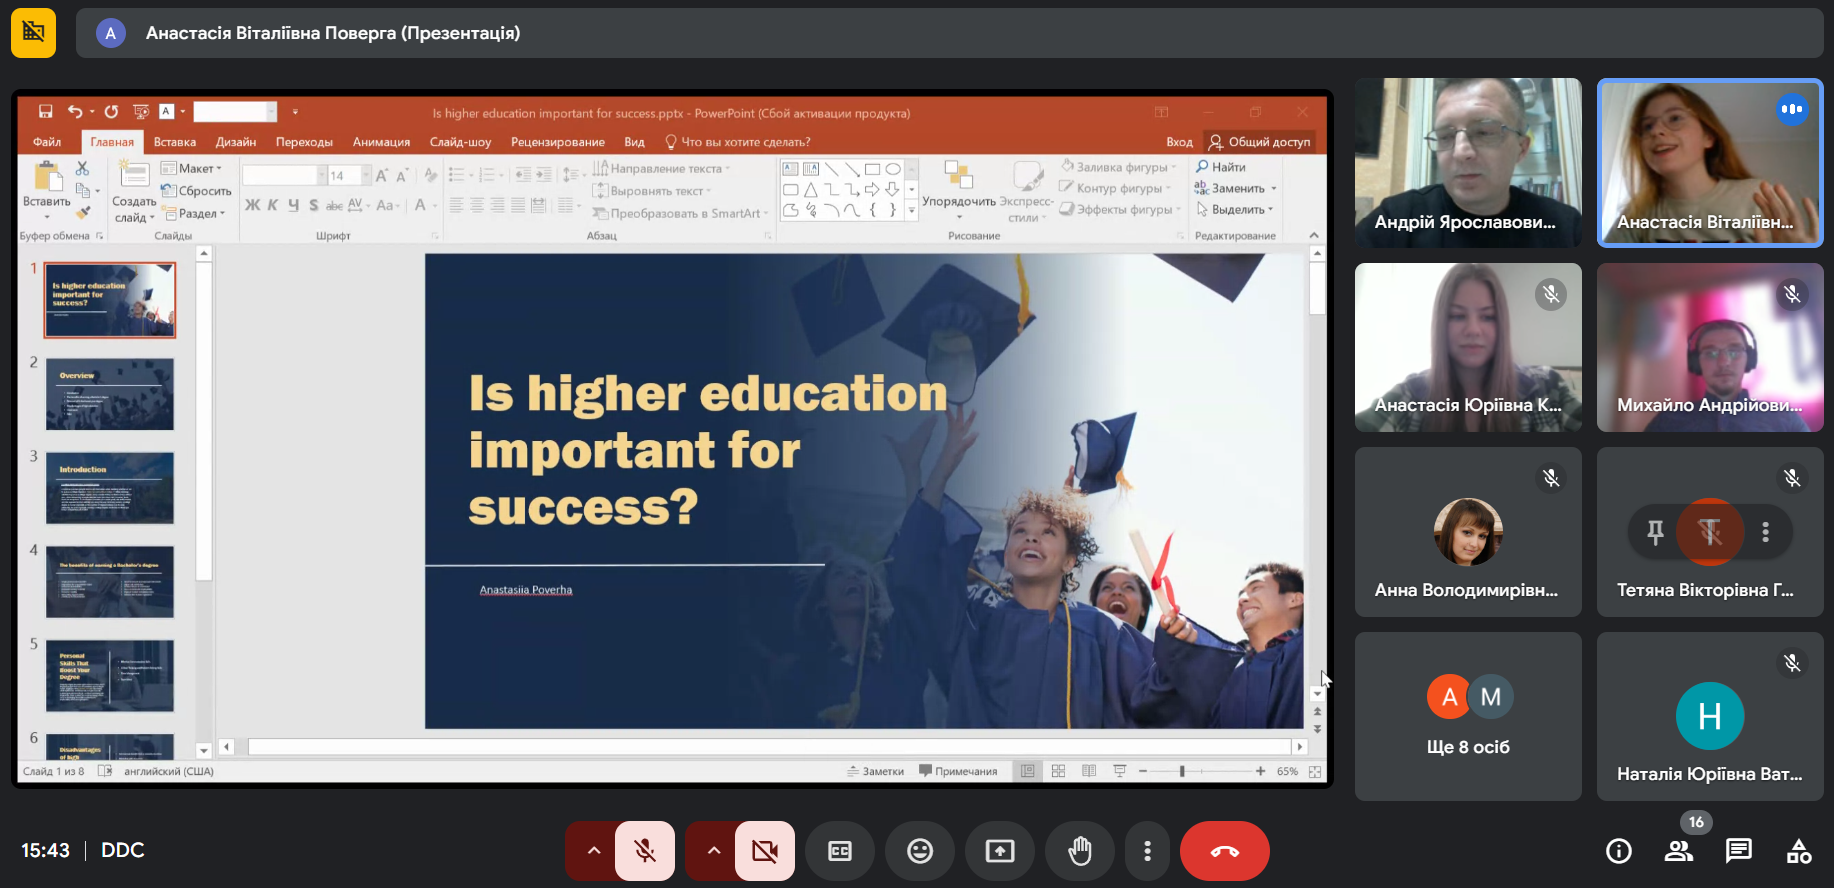Turn on camera in Meet controls

click(x=765, y=851)
